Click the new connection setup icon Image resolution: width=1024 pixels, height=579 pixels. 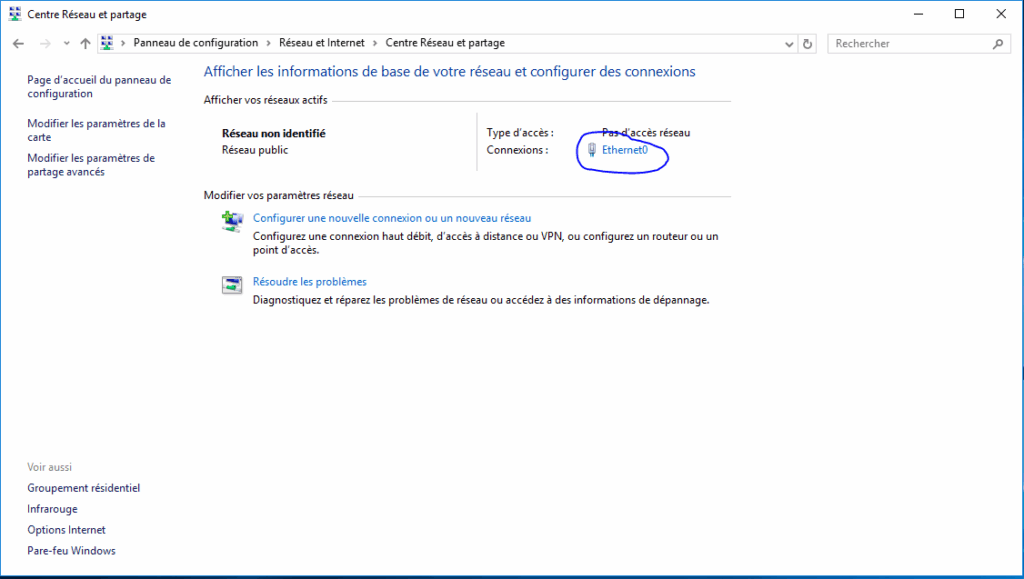coord(232,222)
